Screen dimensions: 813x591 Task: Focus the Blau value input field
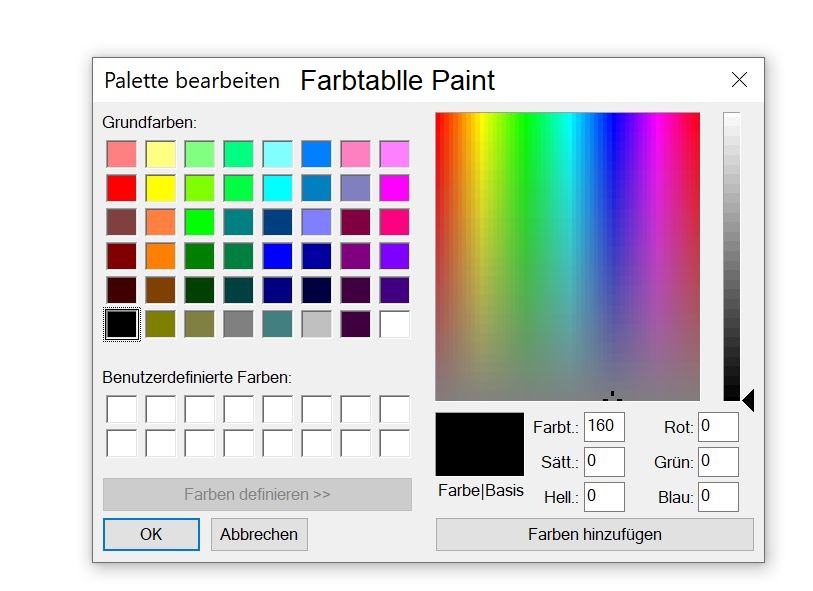click(718, 496)
